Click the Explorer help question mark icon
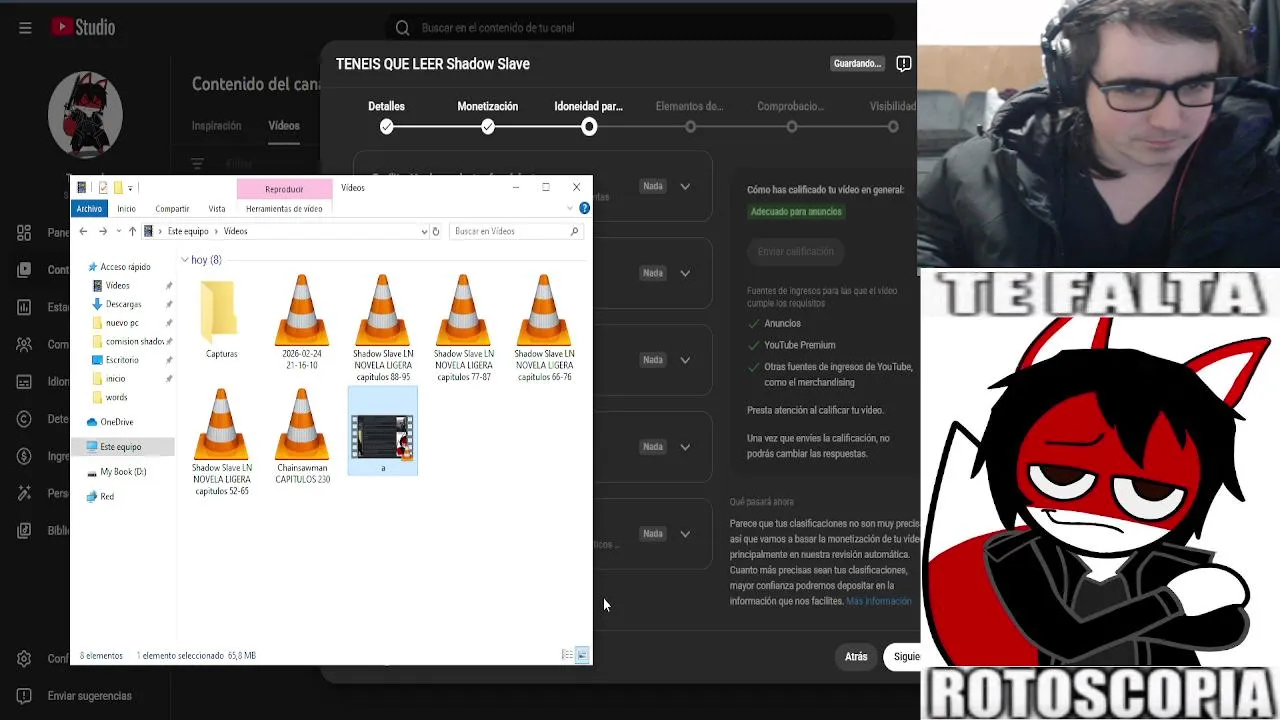This screenshot has width=1280, height=720. [x=584, y=208]
